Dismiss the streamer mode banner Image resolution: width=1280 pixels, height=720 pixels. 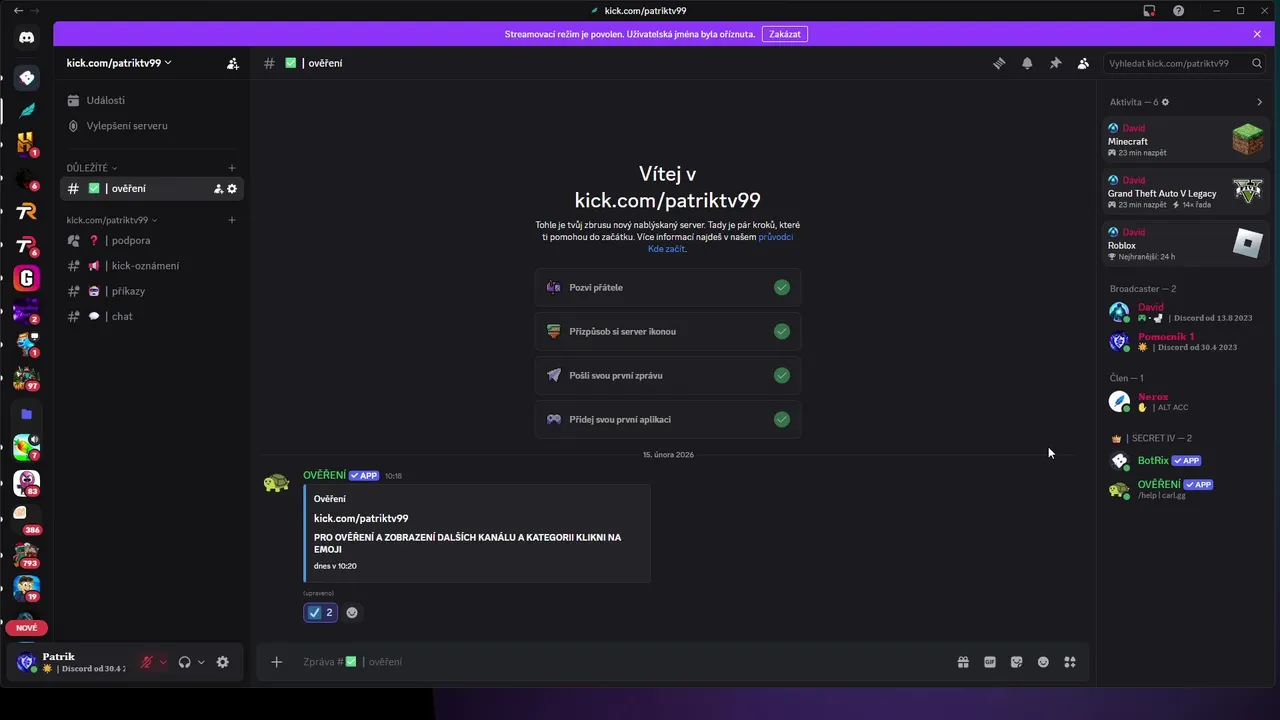pyautogui.click(x=1257, y=34)
